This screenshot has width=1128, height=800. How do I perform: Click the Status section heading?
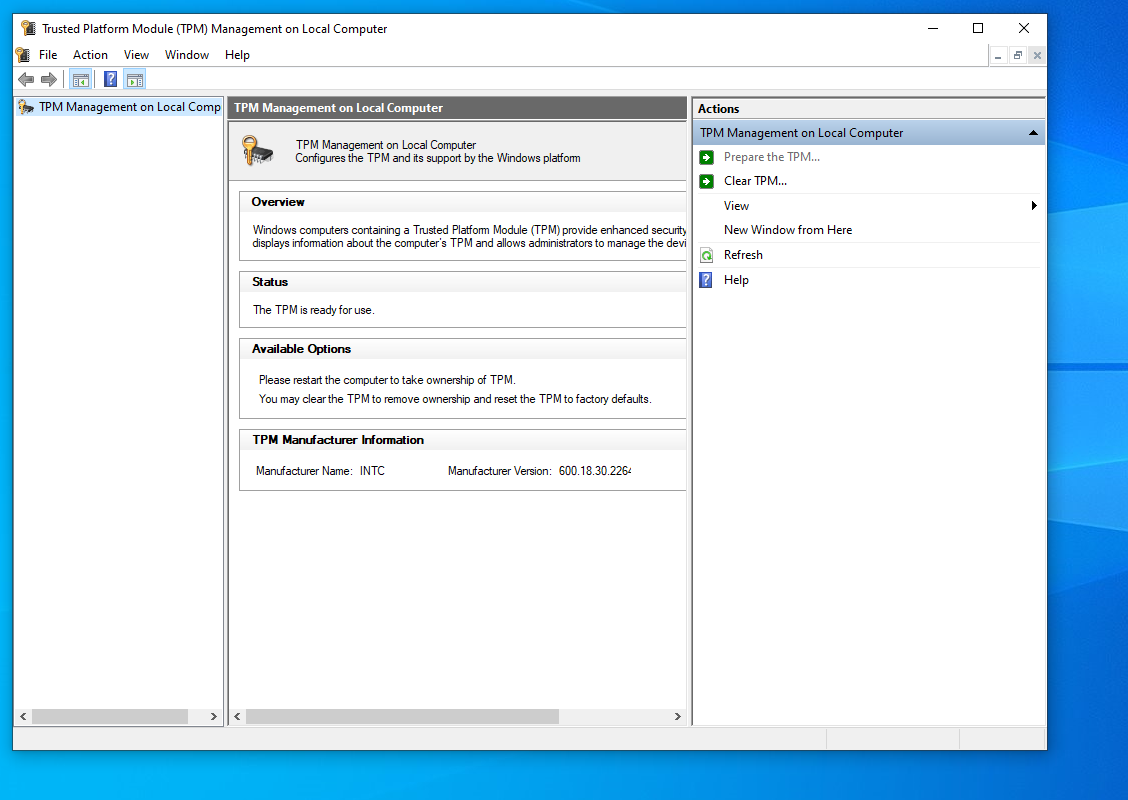(x=270, y=282)
